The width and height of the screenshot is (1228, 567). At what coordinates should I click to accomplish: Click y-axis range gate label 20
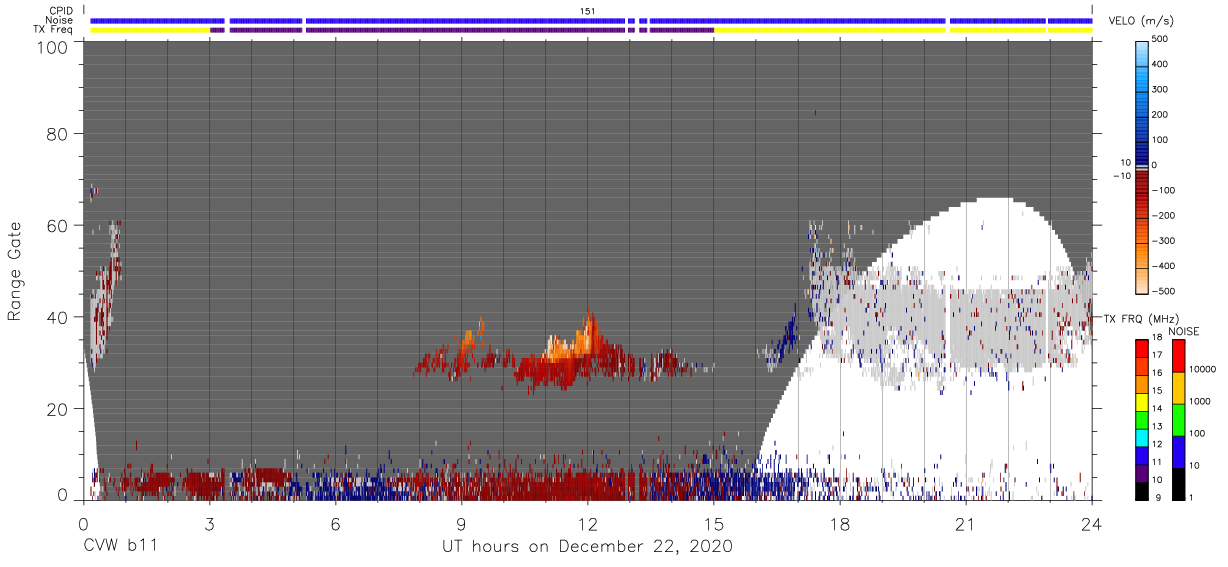tap(57, 409)
